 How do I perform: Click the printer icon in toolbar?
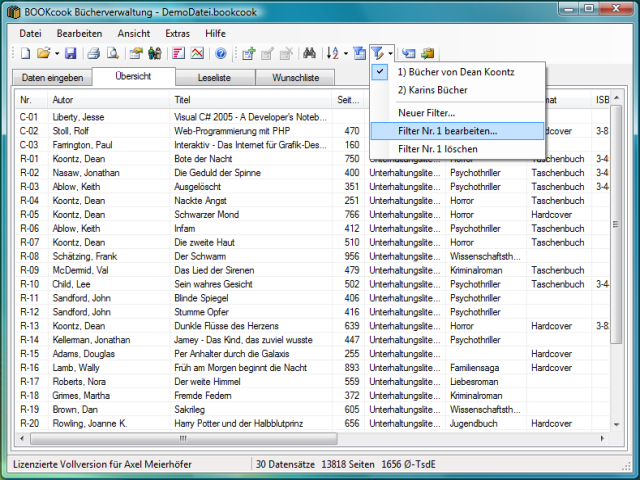[93, 53]
